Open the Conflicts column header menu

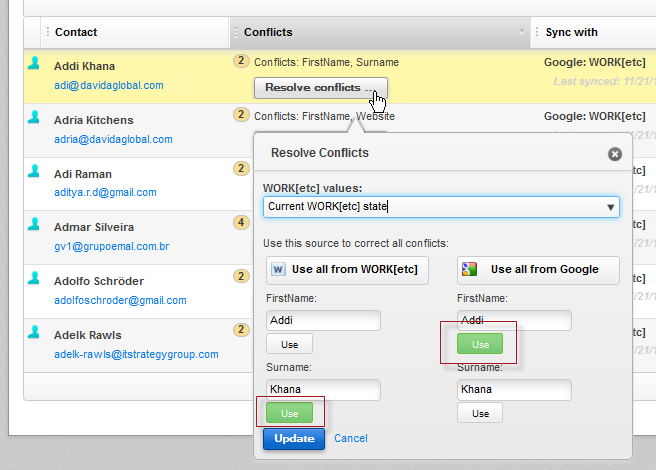[x=522, y=33]
